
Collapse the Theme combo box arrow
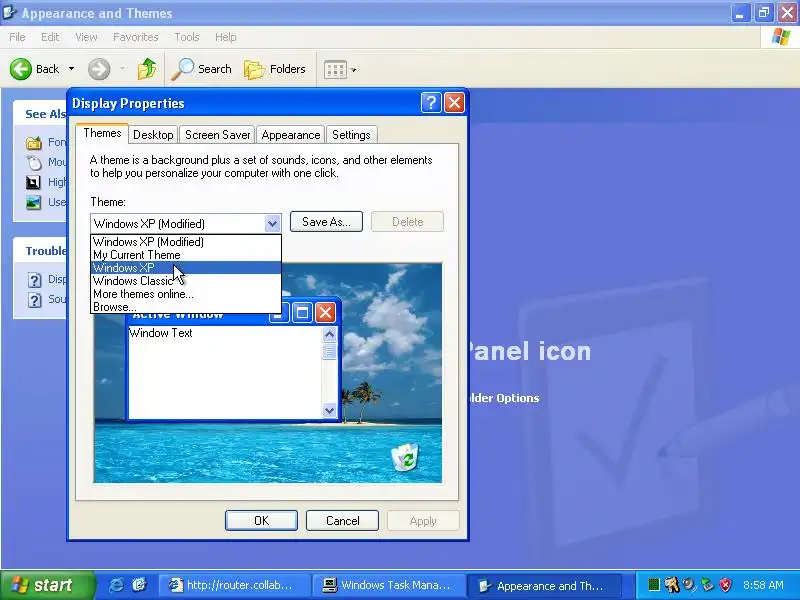[x=272, y=223]
